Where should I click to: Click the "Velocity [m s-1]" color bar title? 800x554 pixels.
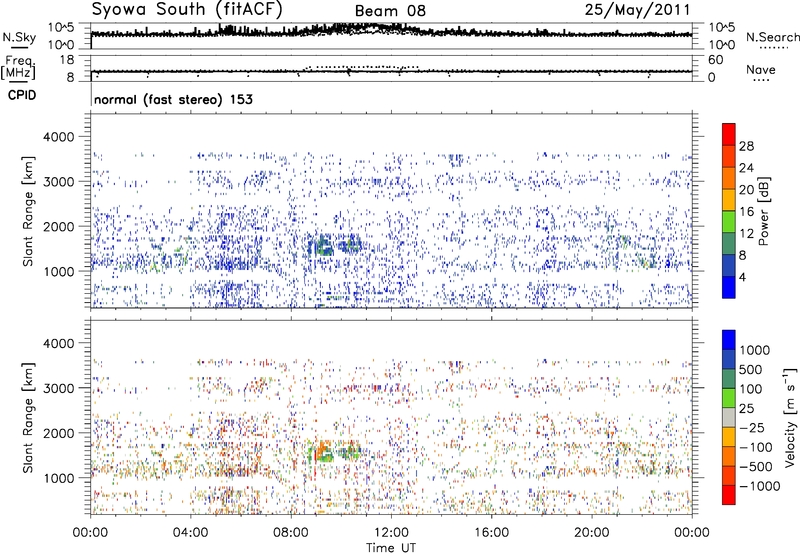pyautogui.click(x=790, y=417)
